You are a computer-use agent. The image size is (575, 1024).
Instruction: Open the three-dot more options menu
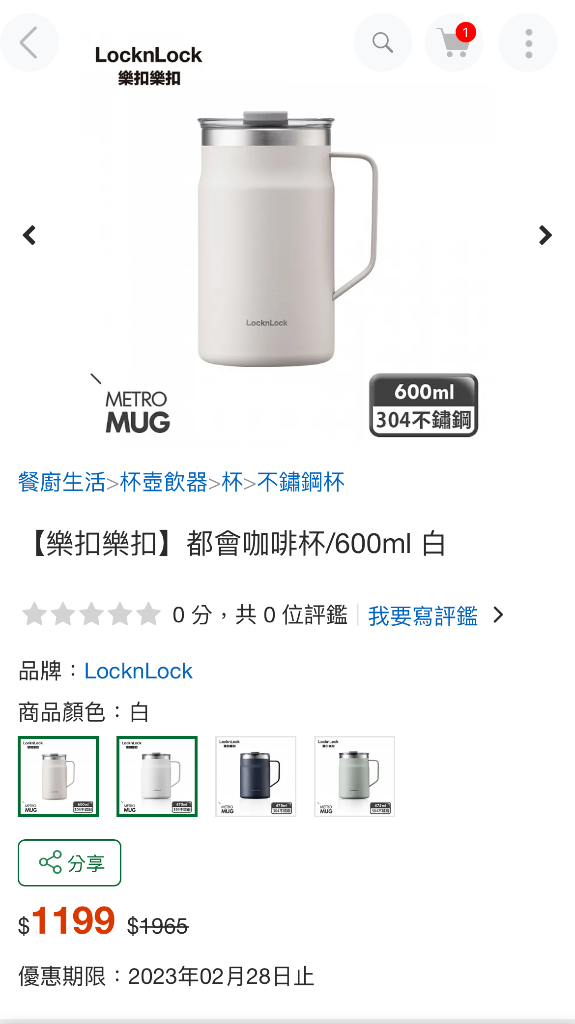528,43
